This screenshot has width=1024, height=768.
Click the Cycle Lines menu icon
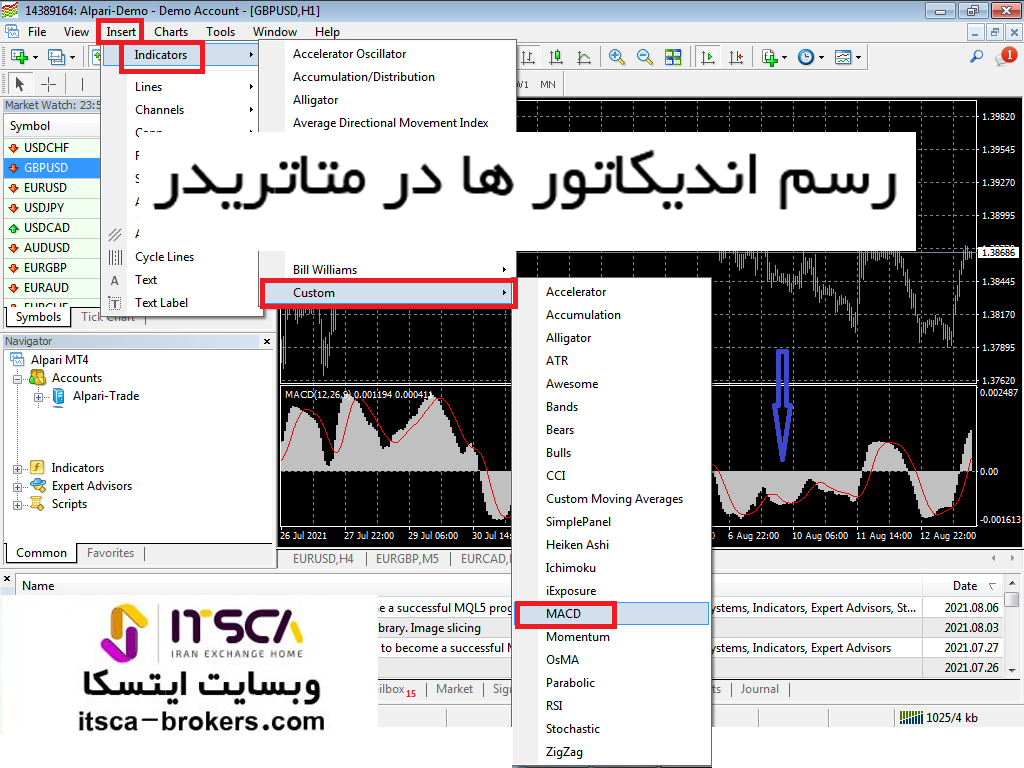[115, 257]
